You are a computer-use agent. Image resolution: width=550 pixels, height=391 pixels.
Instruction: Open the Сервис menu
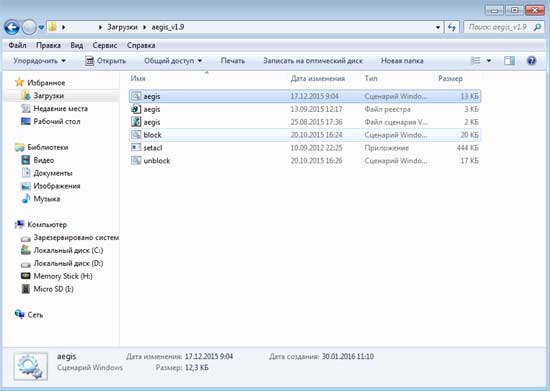[x=105, y=45]
